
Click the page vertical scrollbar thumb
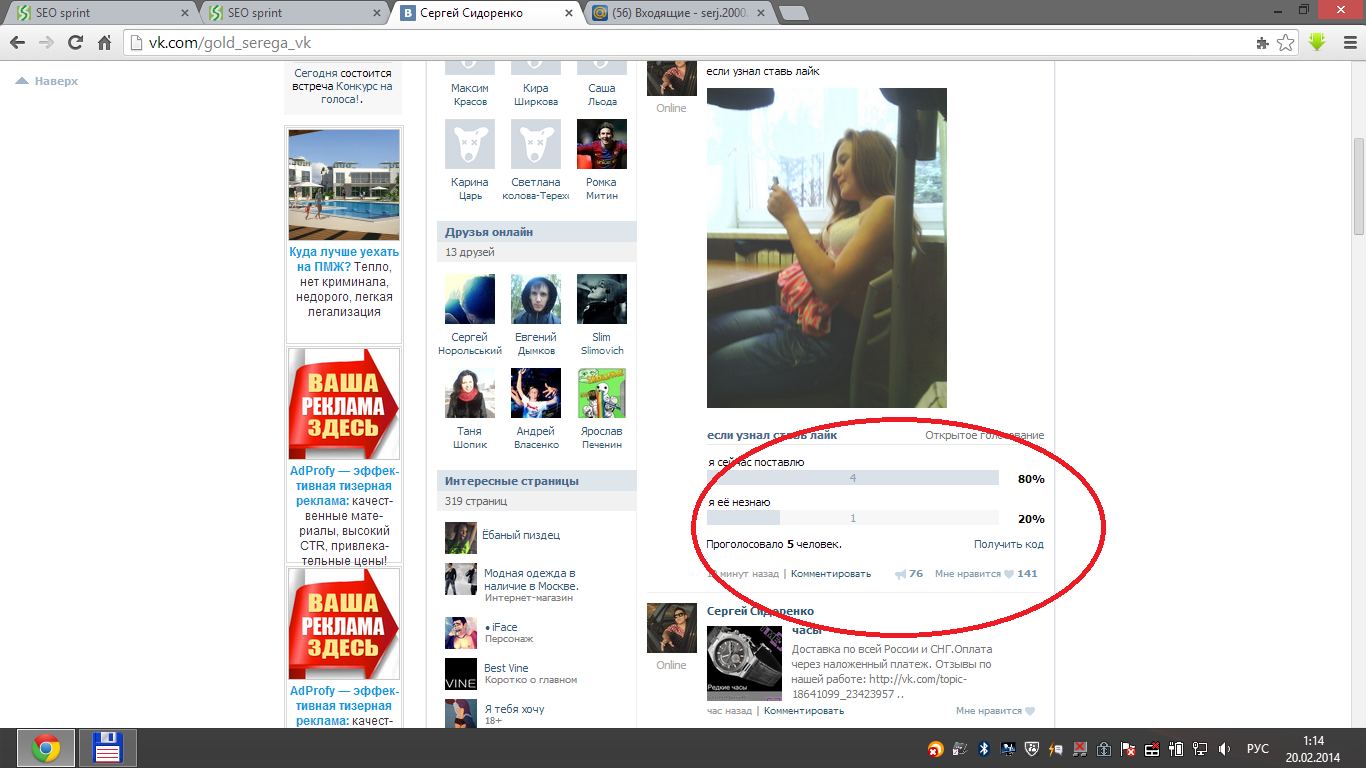pyautogui.click(x=1357, y=187)
